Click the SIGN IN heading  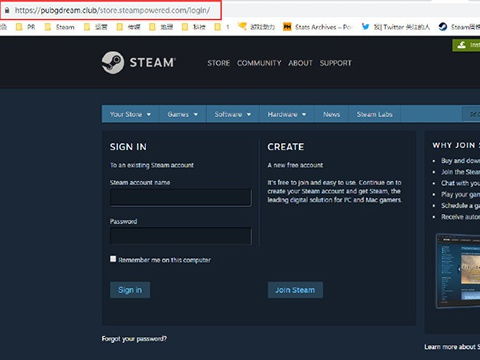[x=128, y=147]
